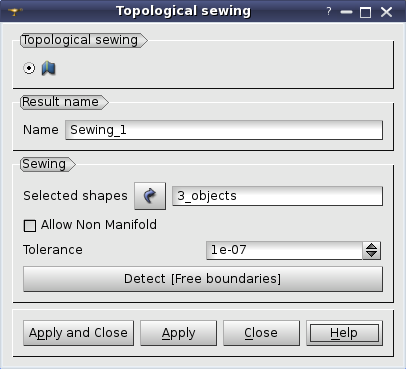Click Apply and Close button

coord(79,333)
